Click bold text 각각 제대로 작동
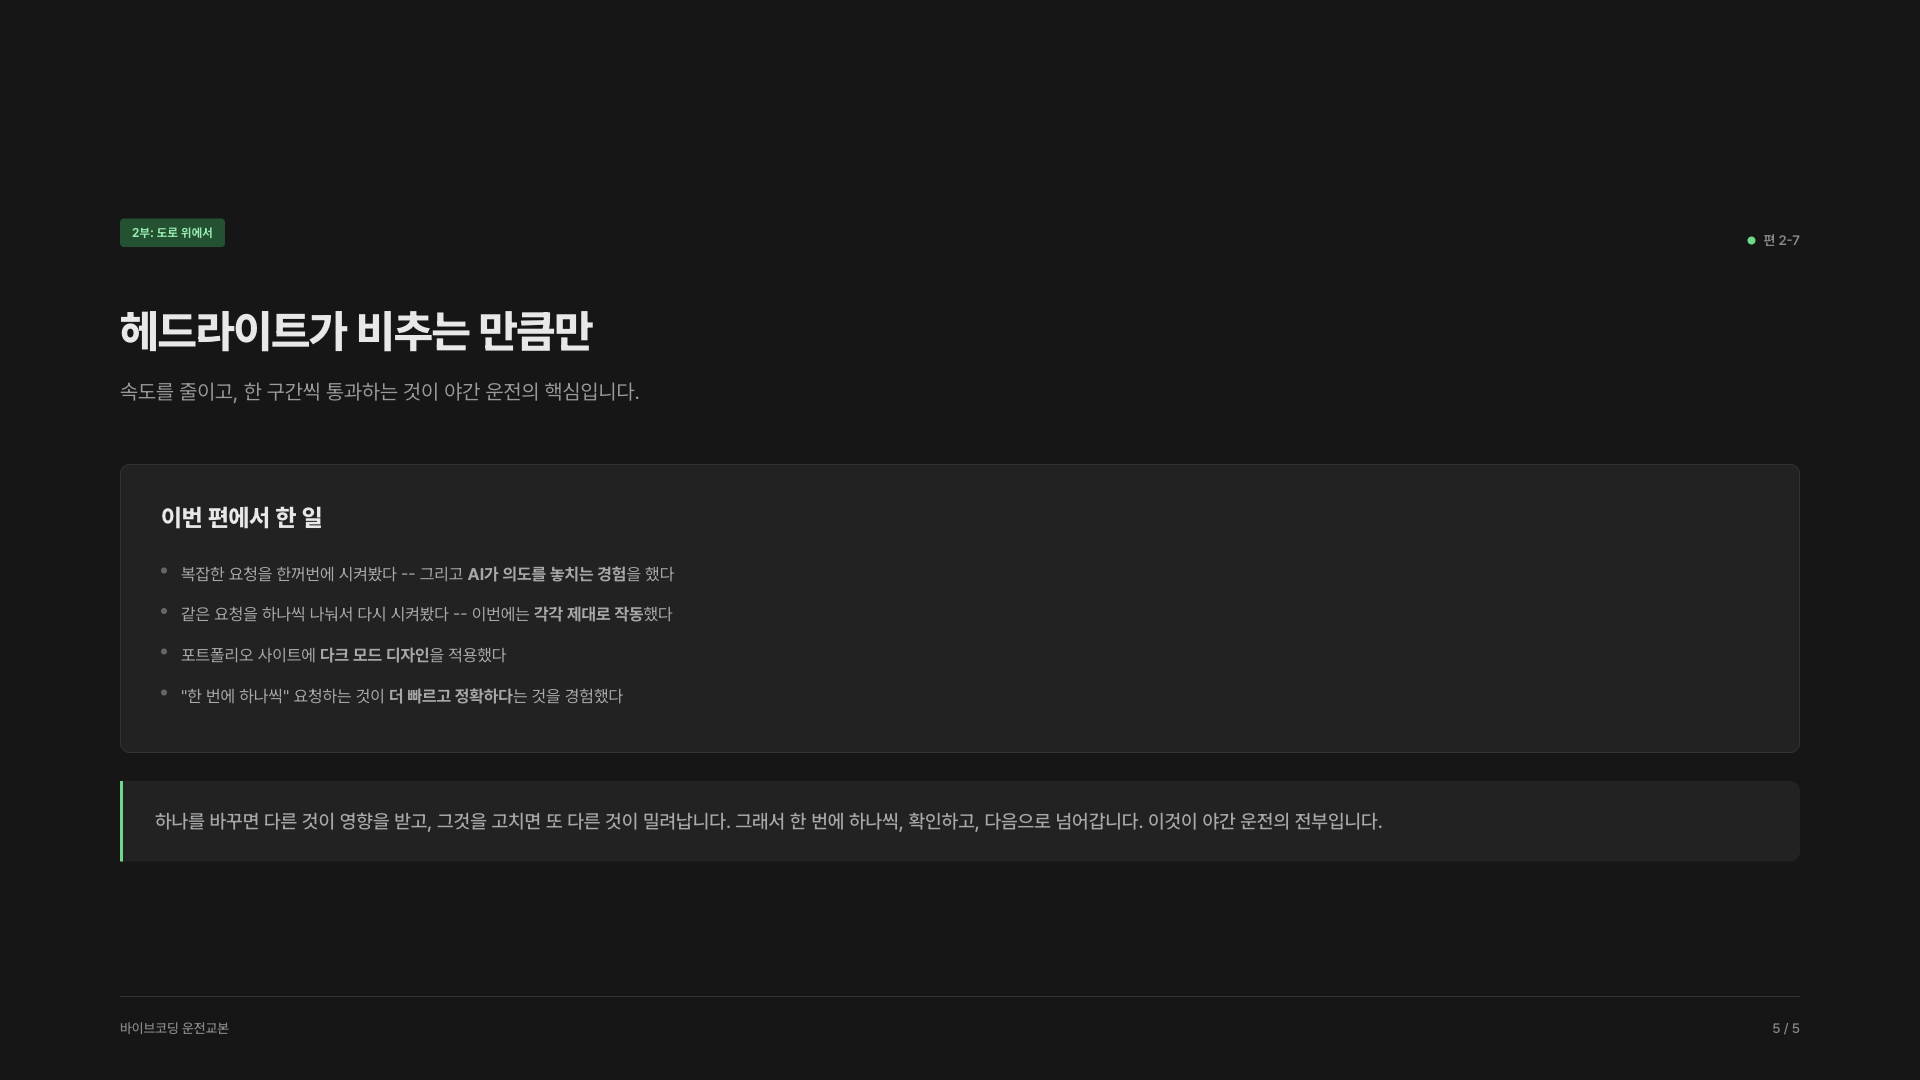This screenshot has width=1920, height=1080. tap(587, 614)
